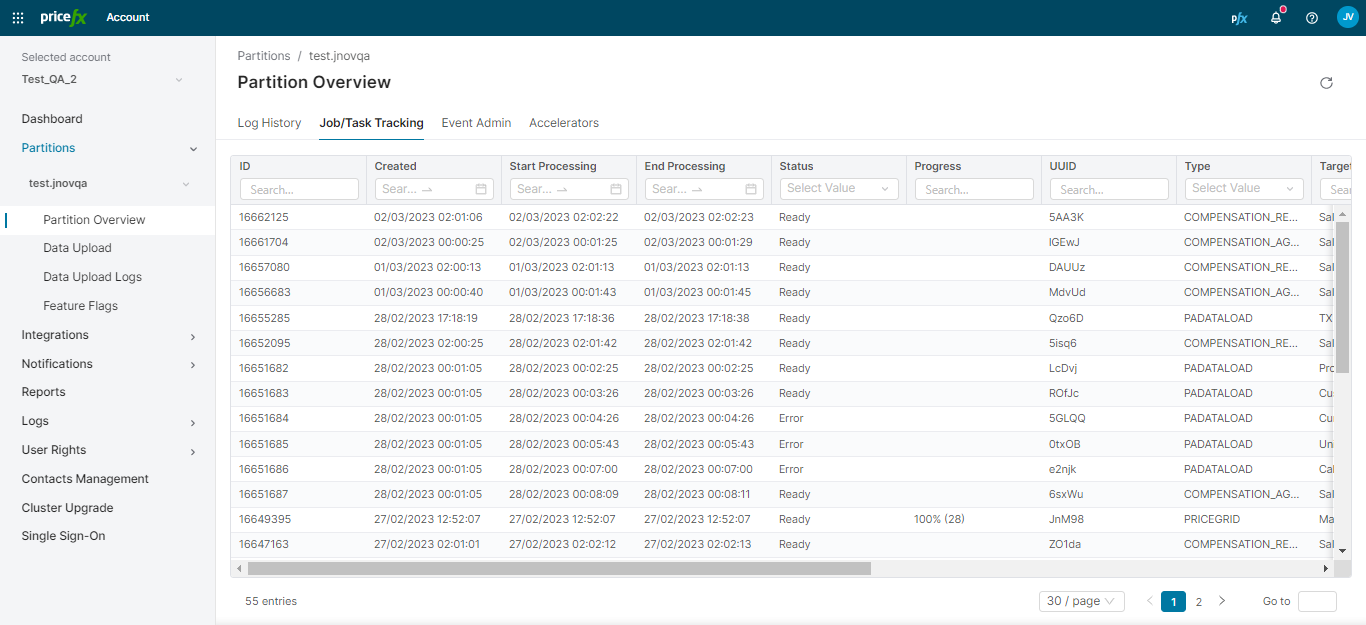Open the app launcher grid icon
The height and width of the screenshot is (625, 1366).
[x=18, y=17]
